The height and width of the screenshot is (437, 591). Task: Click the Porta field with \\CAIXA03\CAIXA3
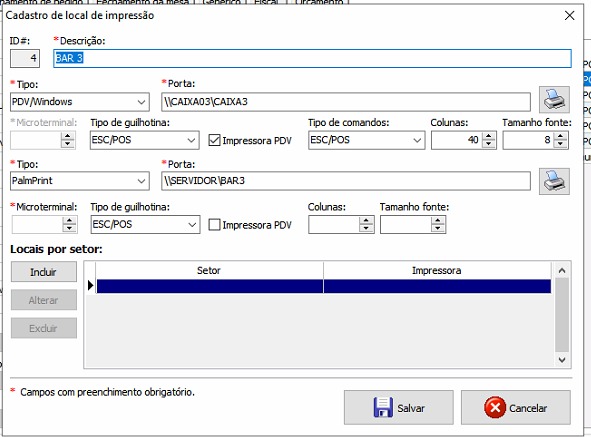(346, 102)
